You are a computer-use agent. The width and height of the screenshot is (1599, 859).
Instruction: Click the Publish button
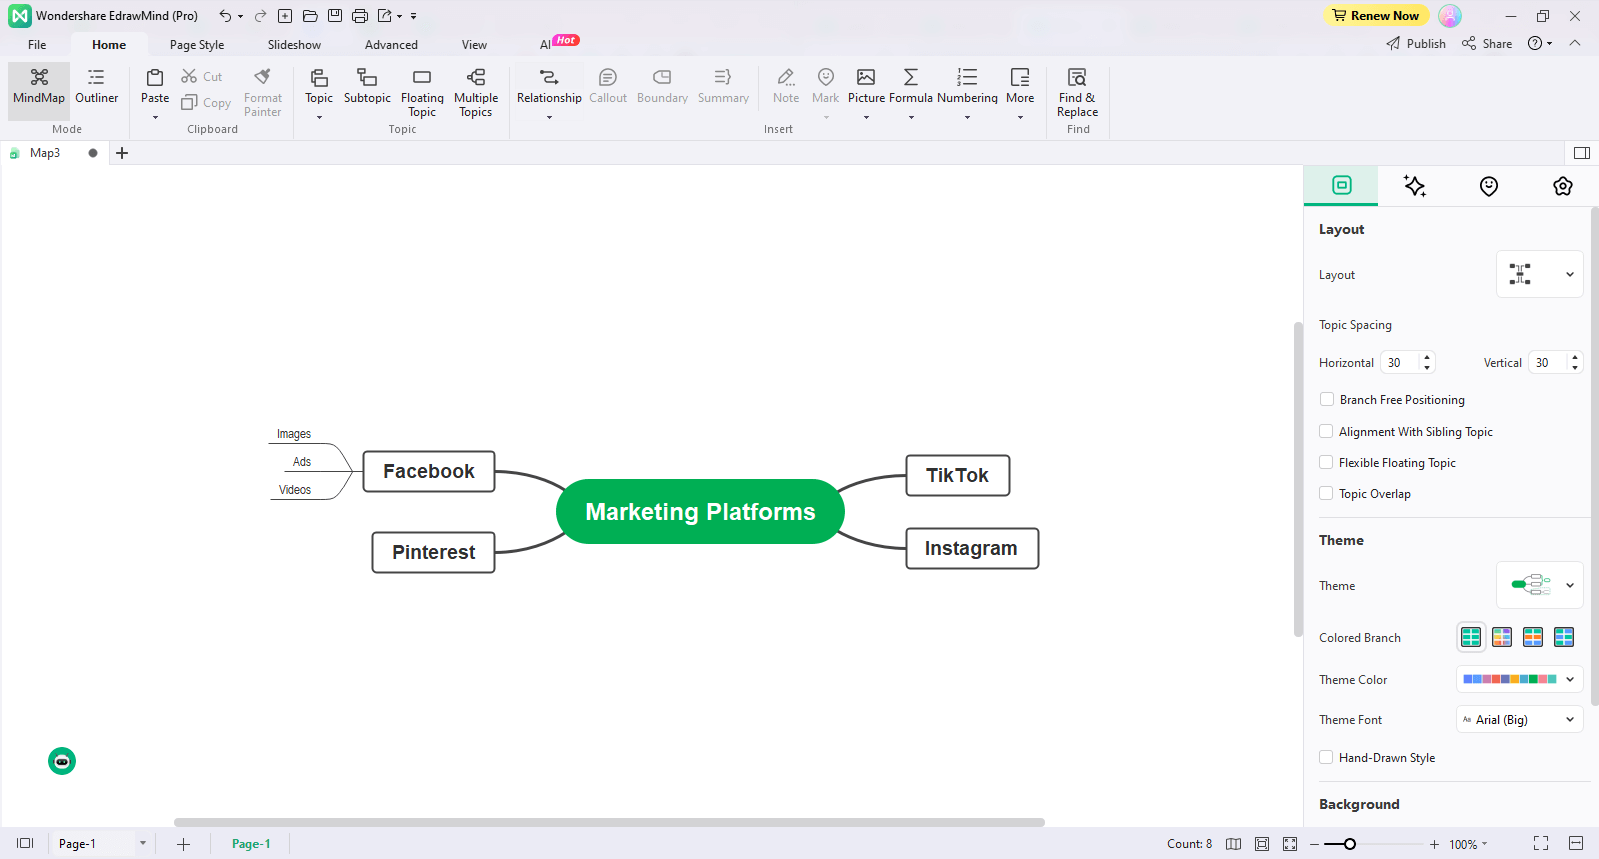[x=1416, y=44]
